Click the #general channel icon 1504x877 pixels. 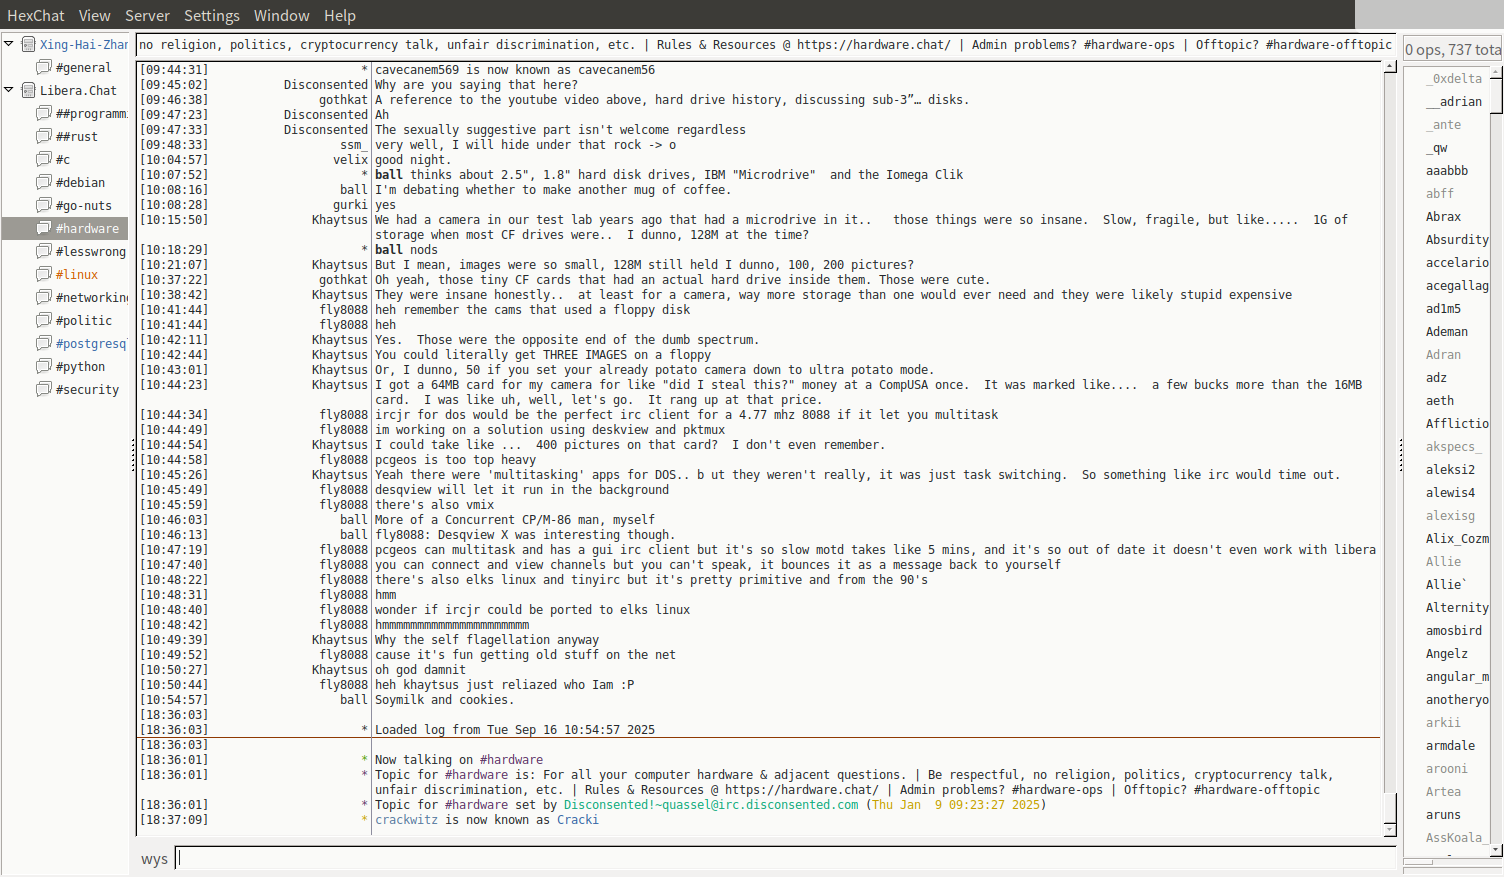44,67
